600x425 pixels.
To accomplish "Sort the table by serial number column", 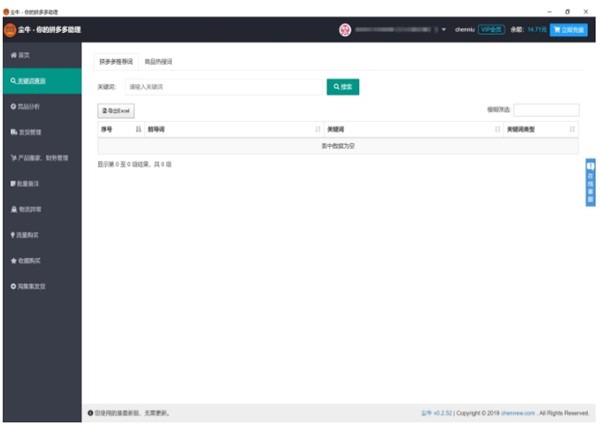I will point(121,129).
